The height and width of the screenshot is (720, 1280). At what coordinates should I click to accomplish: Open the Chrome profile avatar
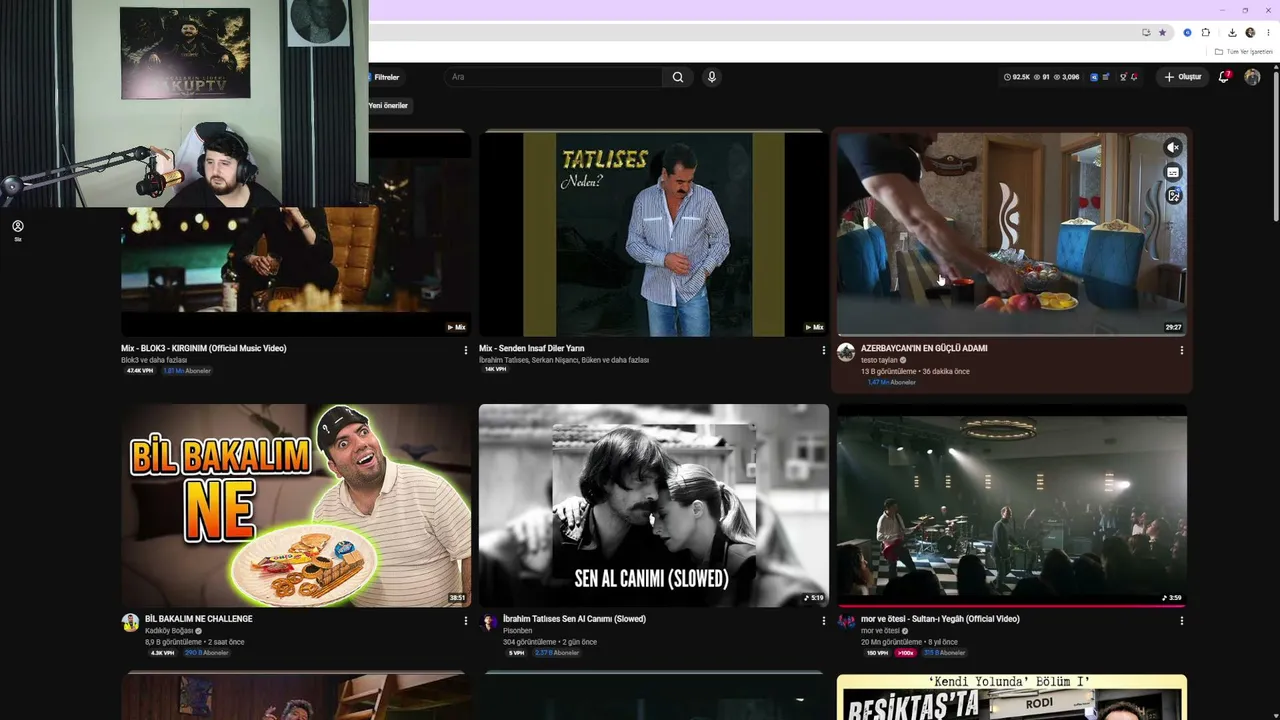(1250, 33)
